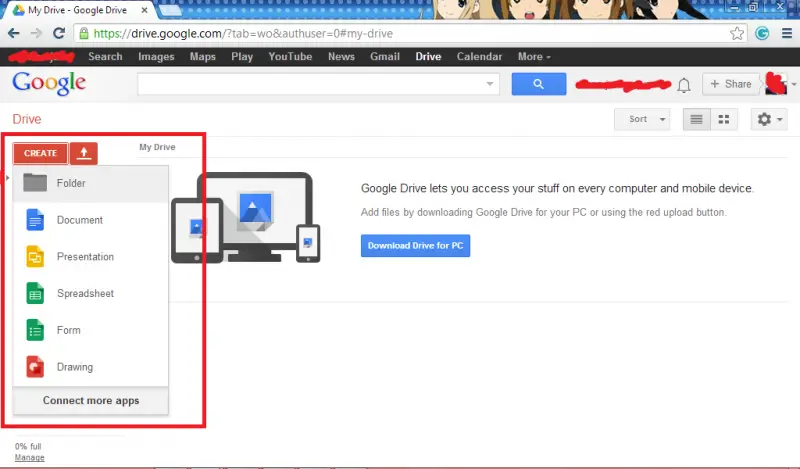Go forward in browser history
Viewport: 800px width, 469px height.
pyautogui.click(x=36, y=34)
